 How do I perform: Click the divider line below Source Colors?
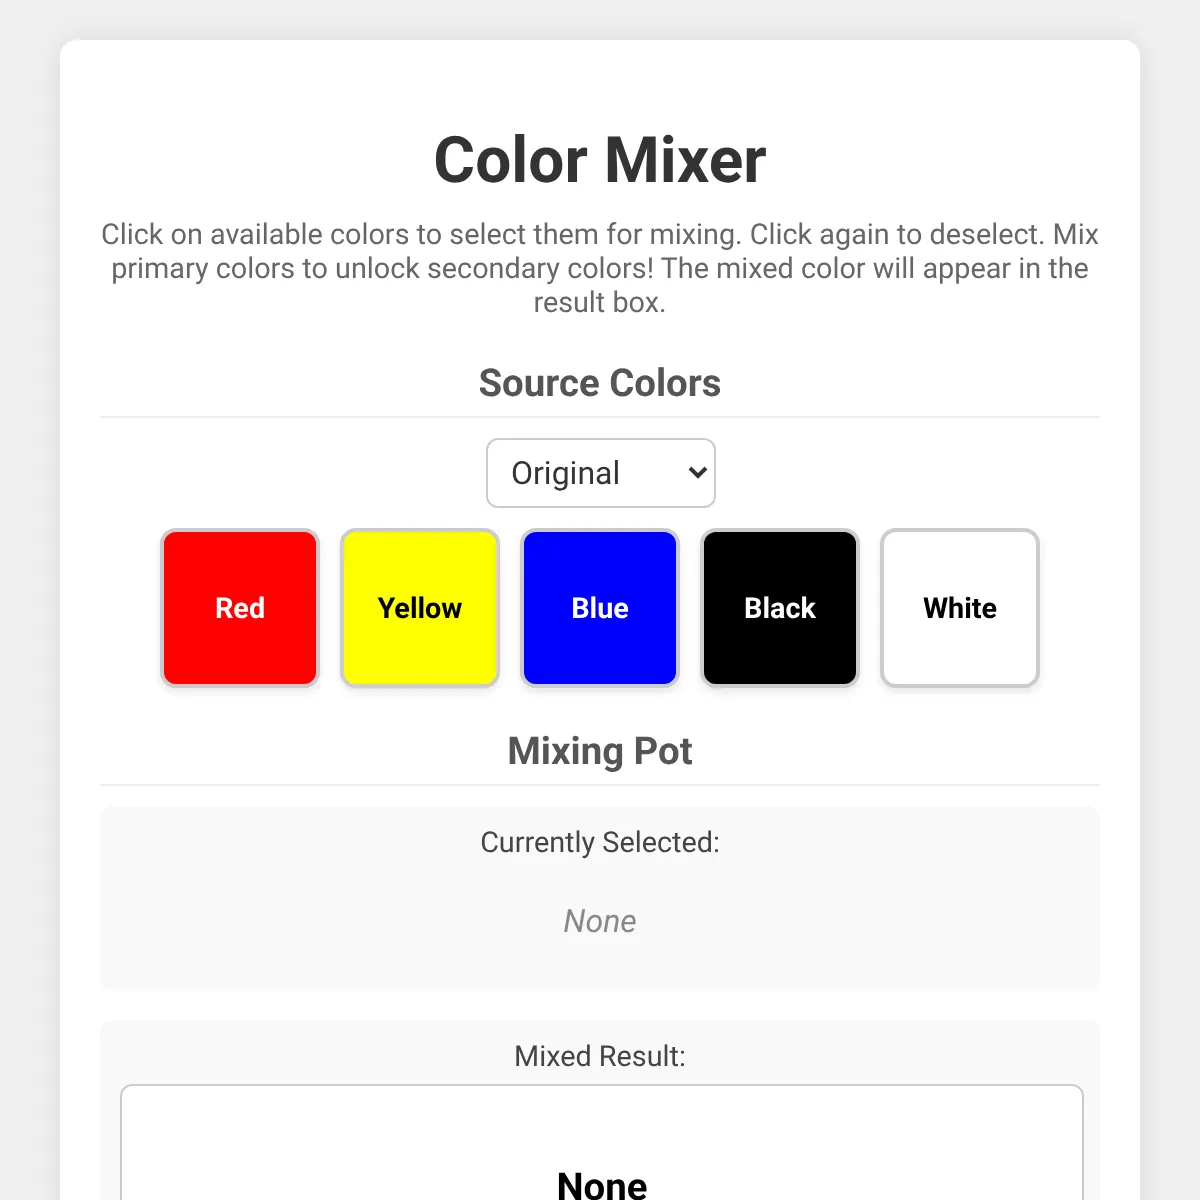click(600, 417)
